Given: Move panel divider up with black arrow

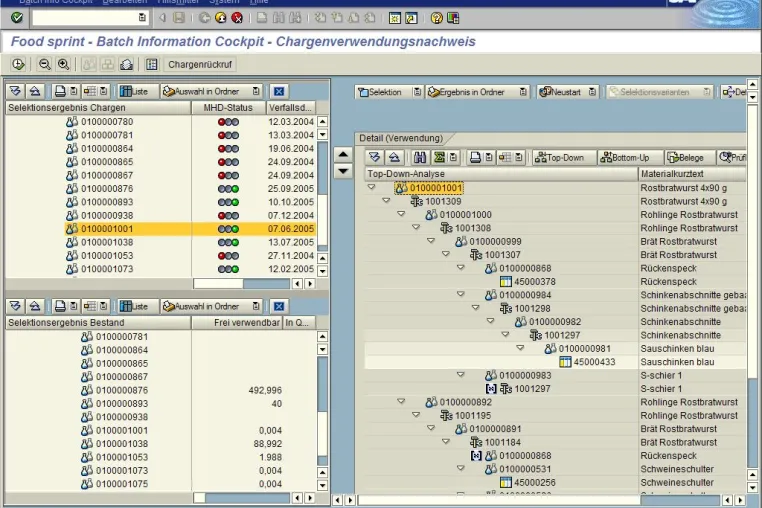Looking at the screenshot, I should (x=343, y=155).
